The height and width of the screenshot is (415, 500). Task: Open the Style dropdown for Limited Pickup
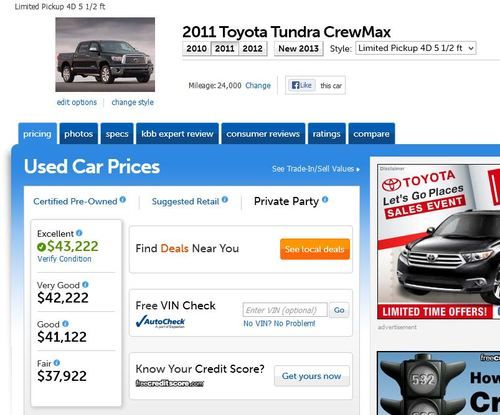coord(416,48)
